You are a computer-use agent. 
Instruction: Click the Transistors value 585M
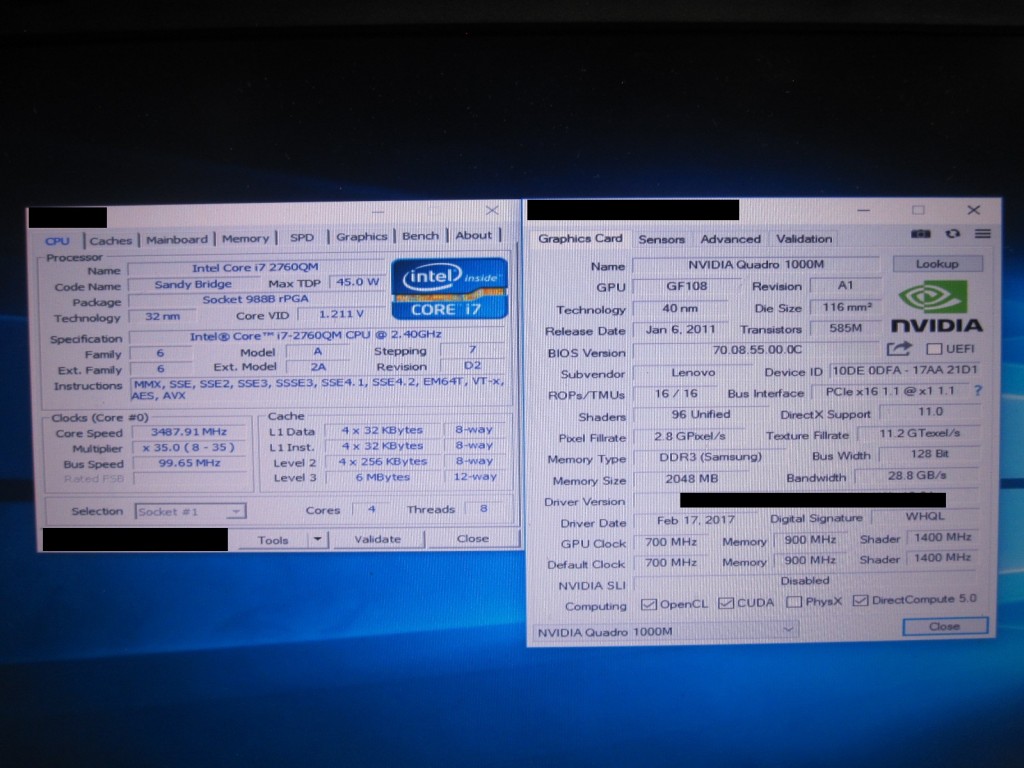pyautogui.click(x=846, y=328)
